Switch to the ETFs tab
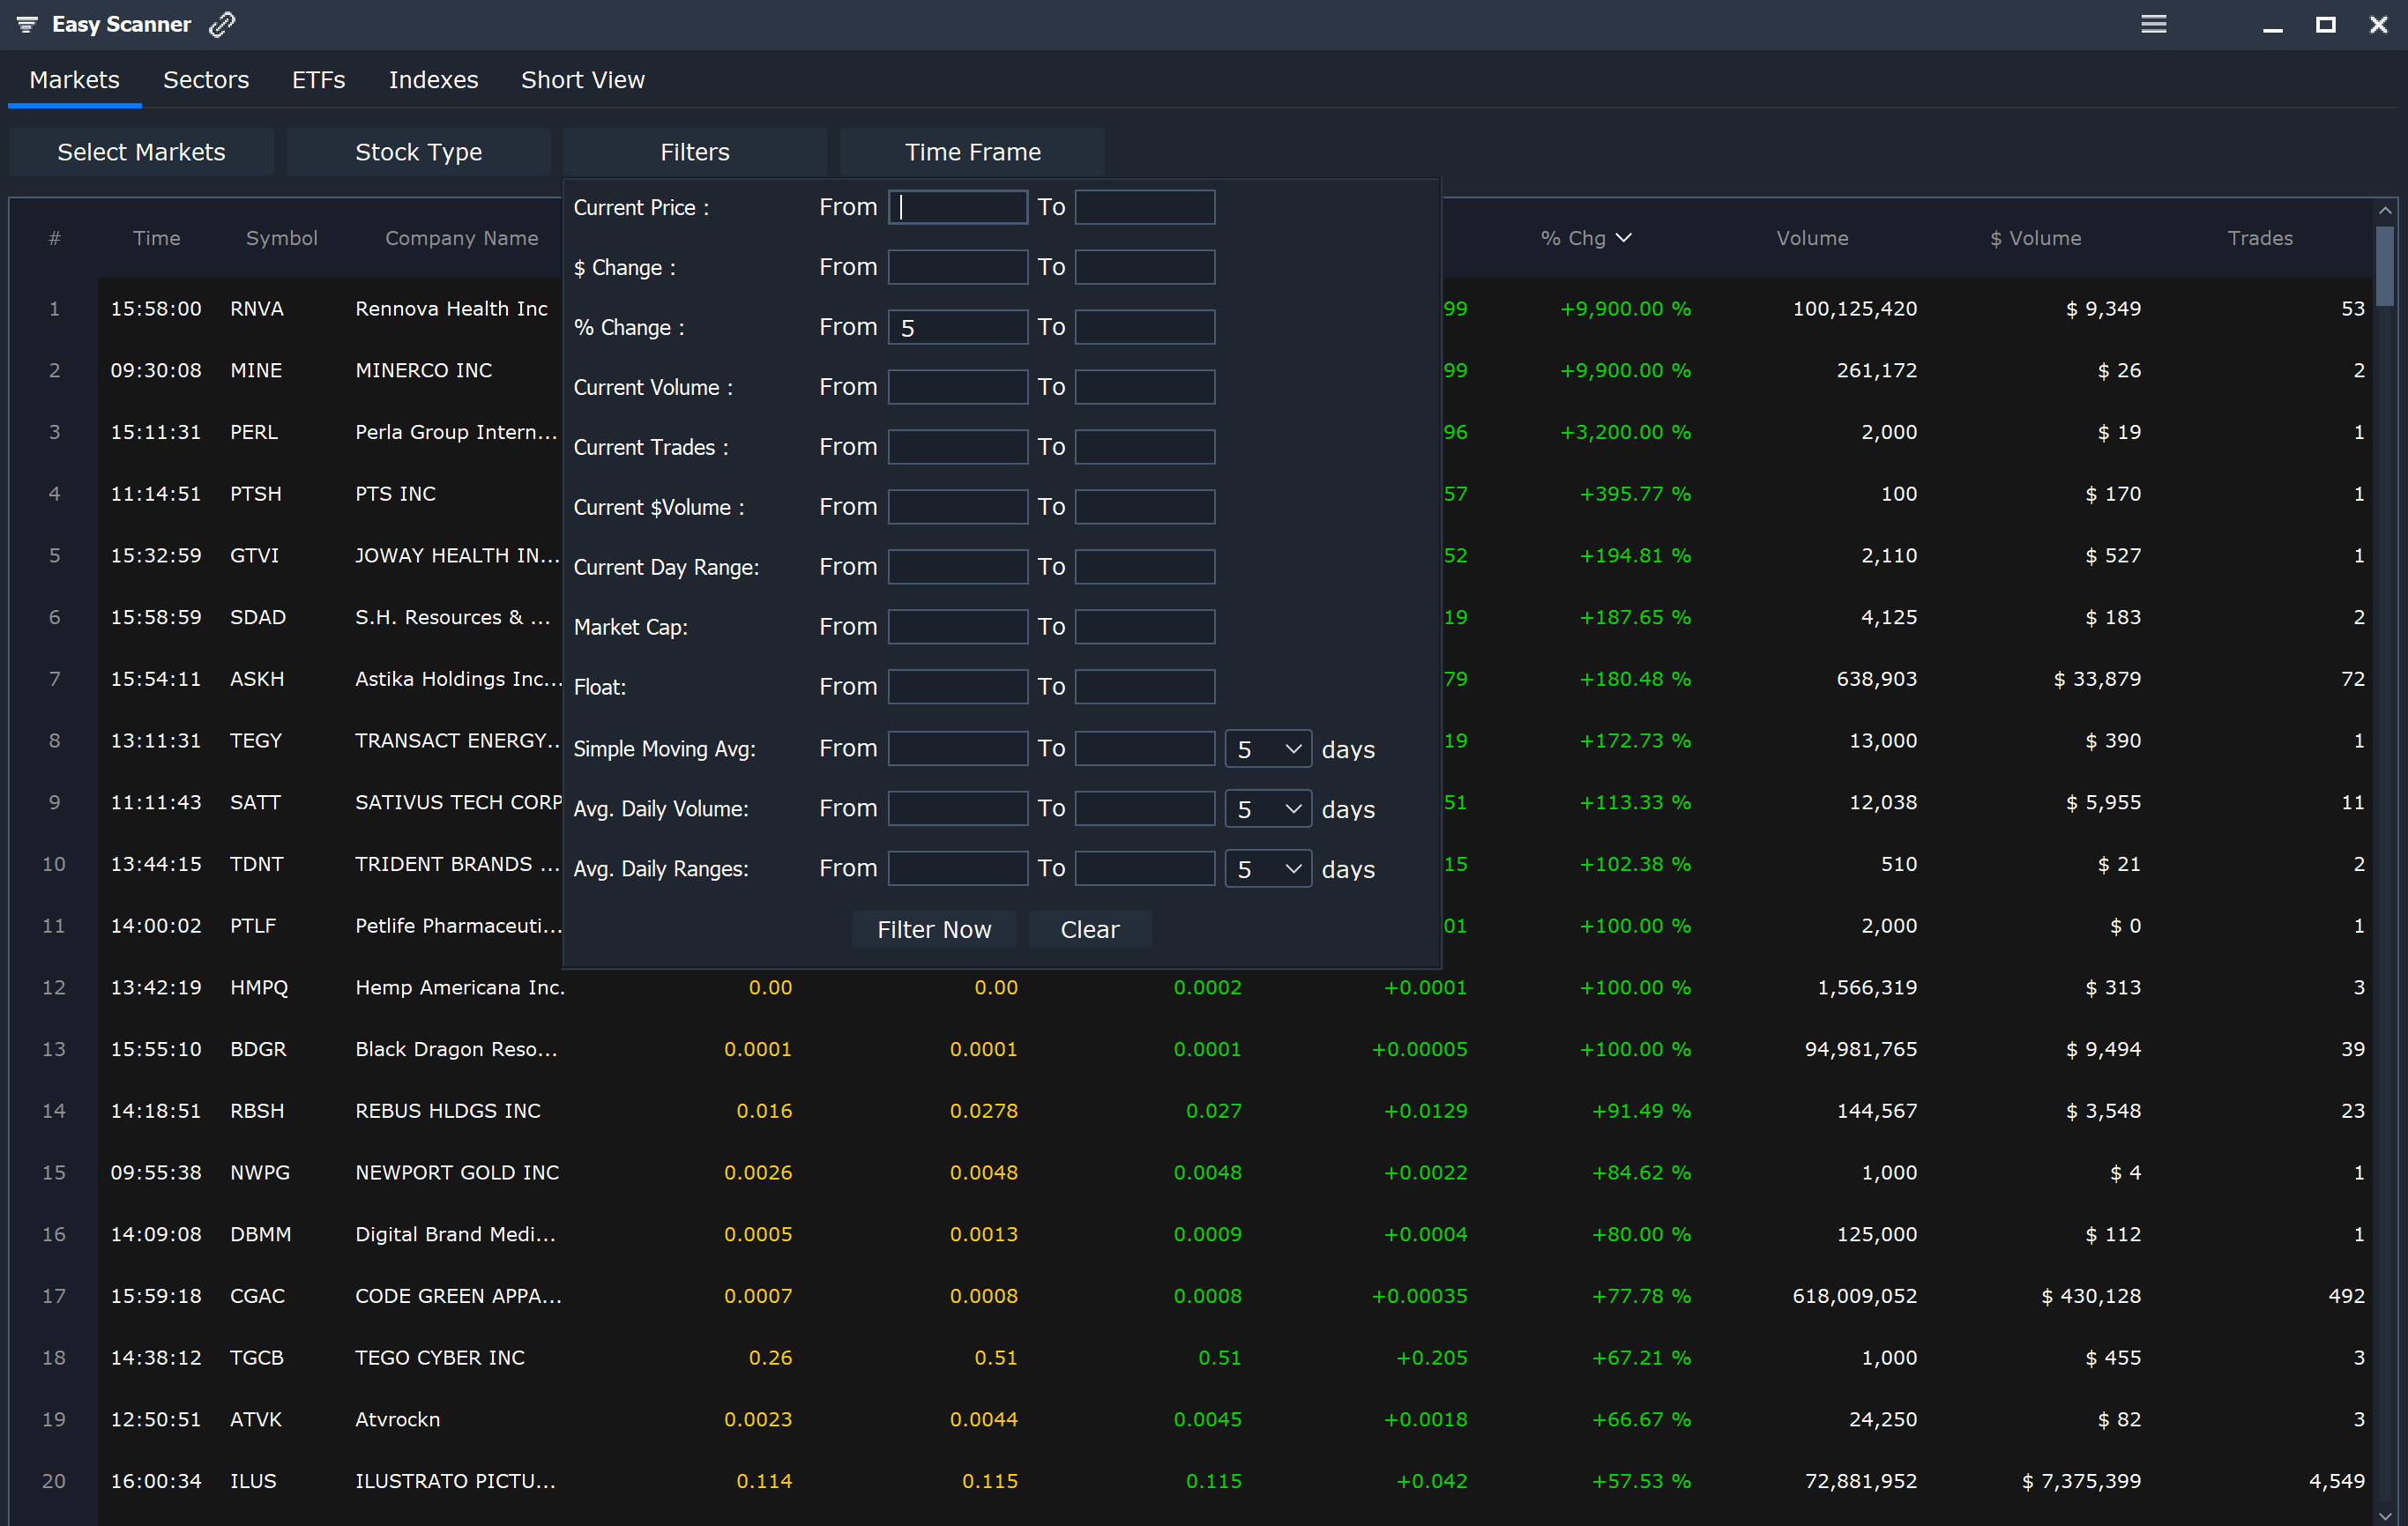This screenshot has height=1526, width=2408. coord(318,79)
